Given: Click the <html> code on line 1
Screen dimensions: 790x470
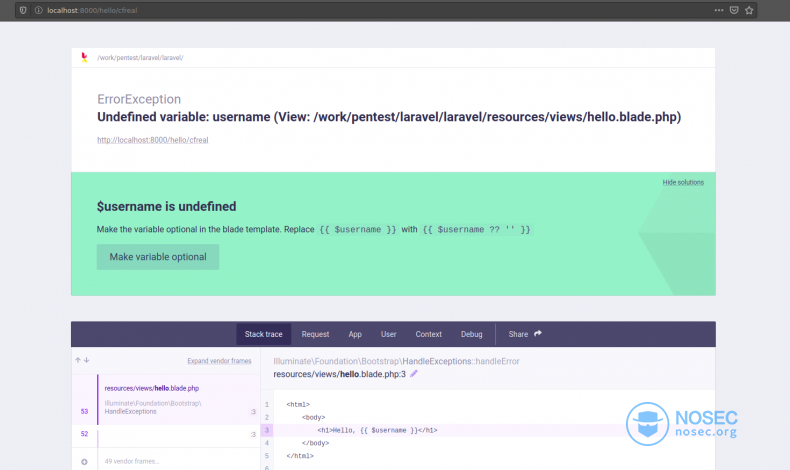Looking at the screenshot, I should 298,405.
